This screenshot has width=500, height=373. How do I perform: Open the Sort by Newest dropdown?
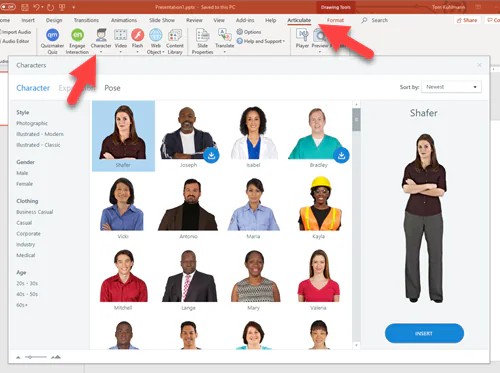point(451,87)
